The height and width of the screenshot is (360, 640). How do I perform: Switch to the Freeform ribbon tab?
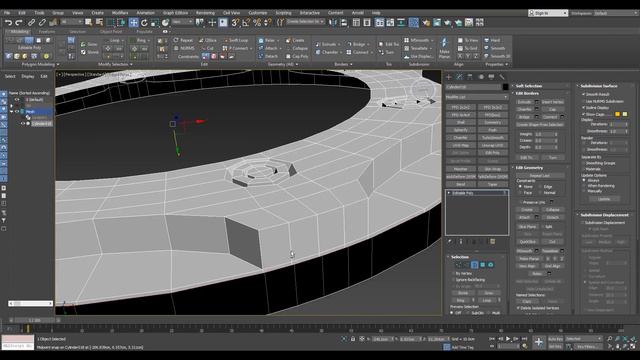[x=47, y=31]
